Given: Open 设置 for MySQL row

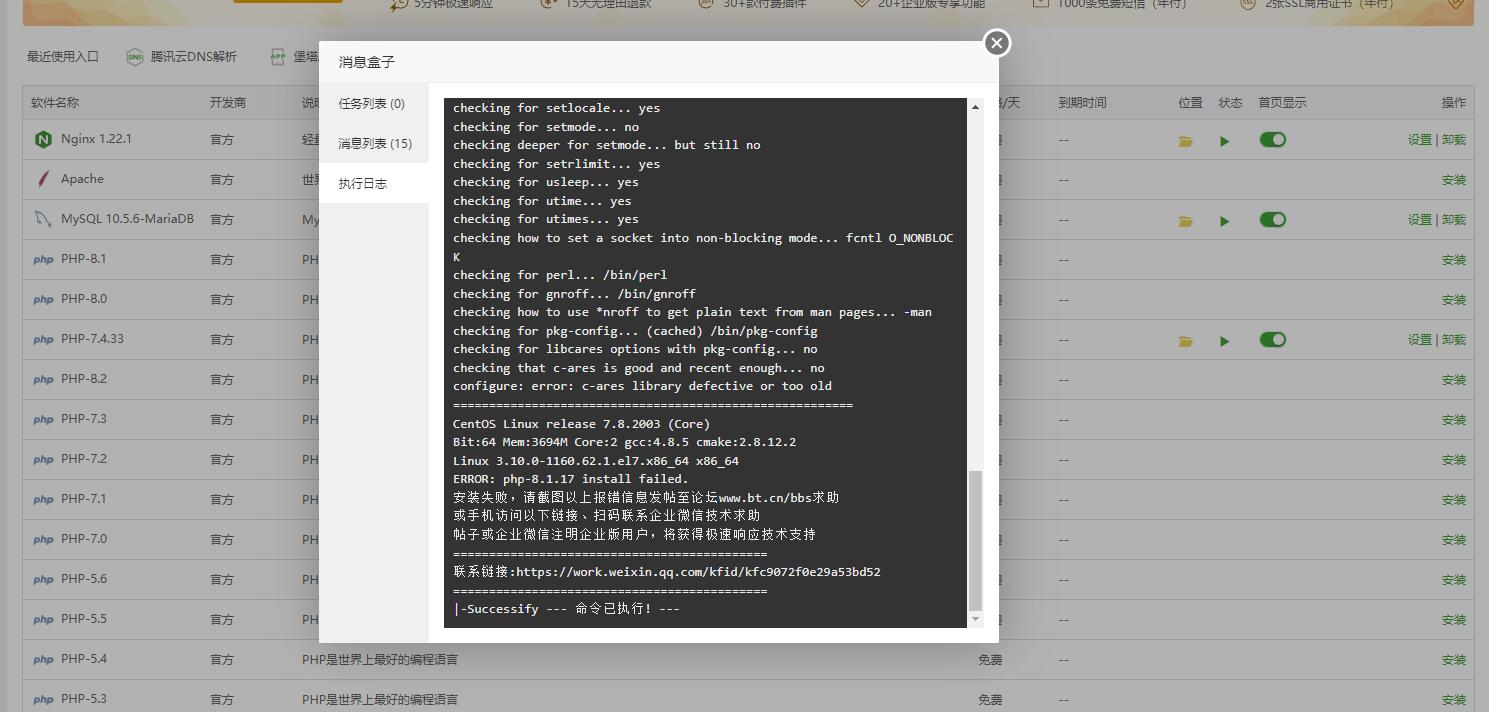Looking at the screenshot, I should pyautogui.click(x=1420, y=220).
